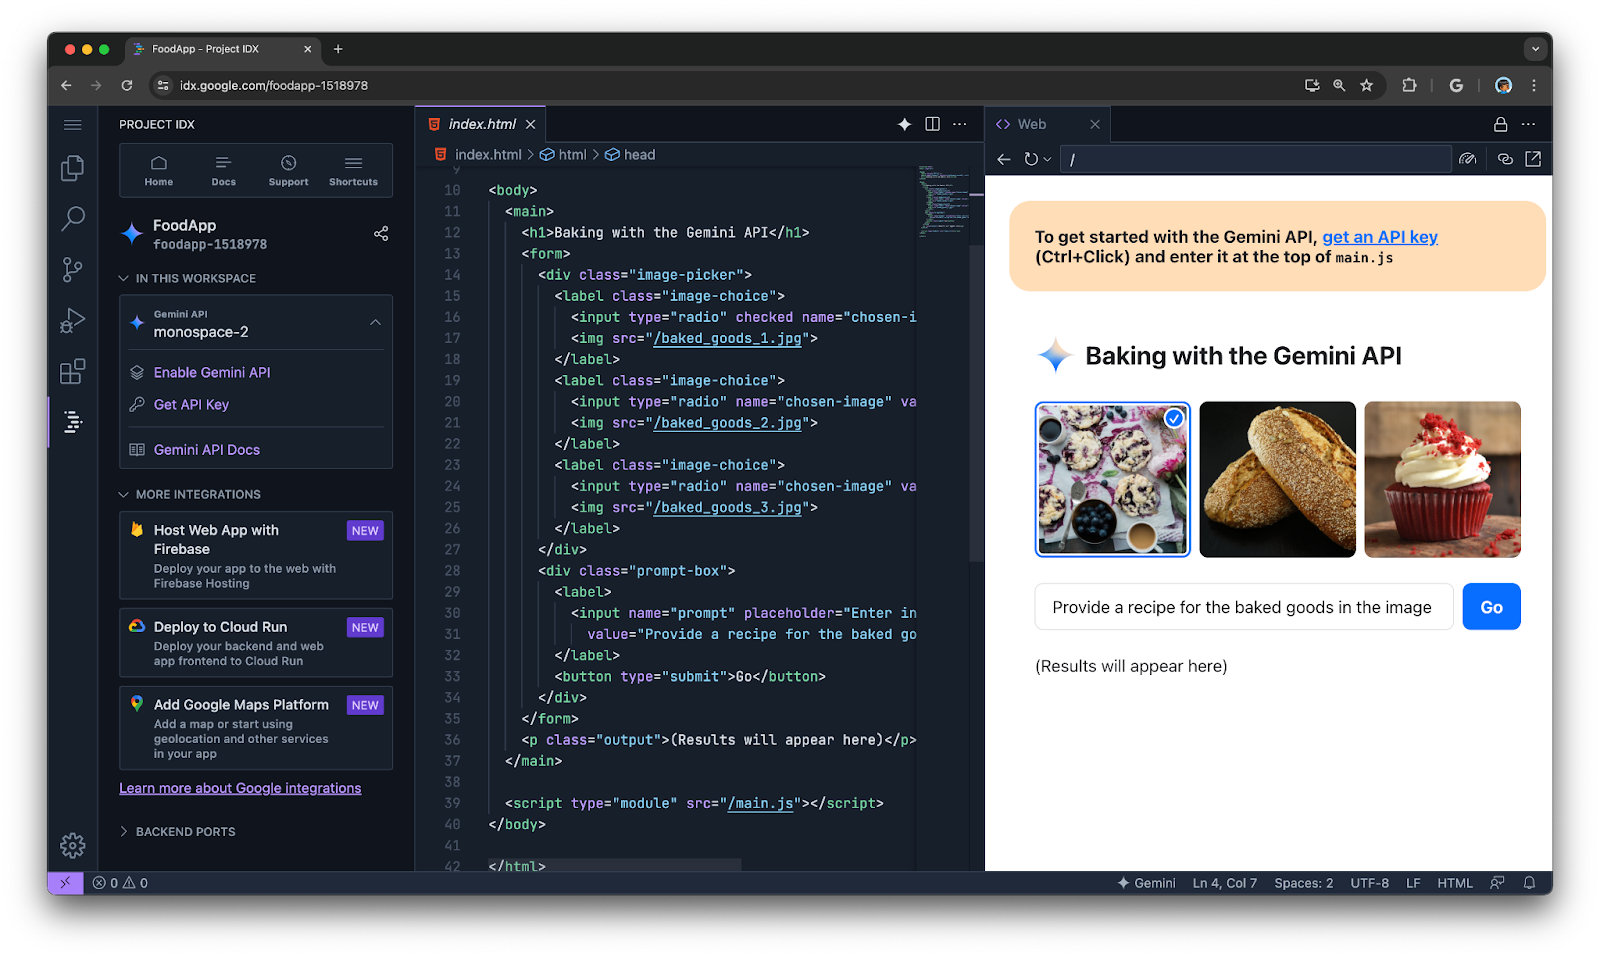Open the Run and Debug icon
Image resolution: width=1600 pixels, height=957 pixels.
coord(72,321)
